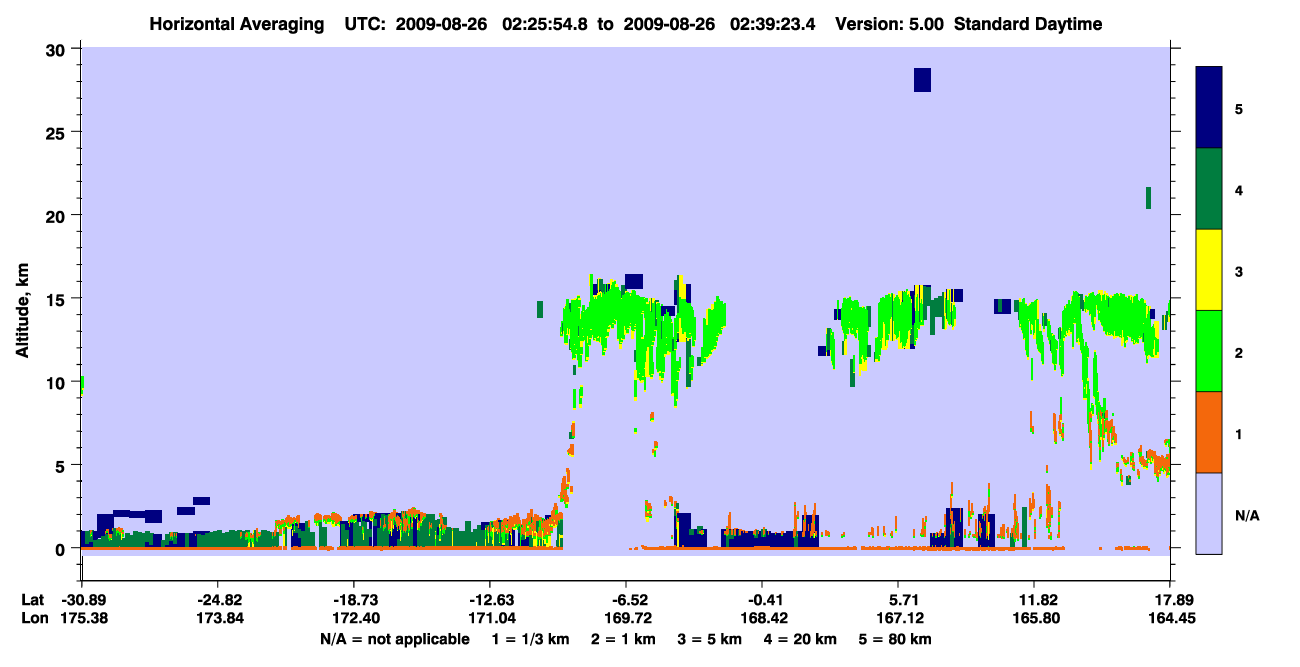The width and height of the screenshot is (1300, 667).
Task: Click 'Version: 5.00' in the title
Action: [x=891, y=24]
